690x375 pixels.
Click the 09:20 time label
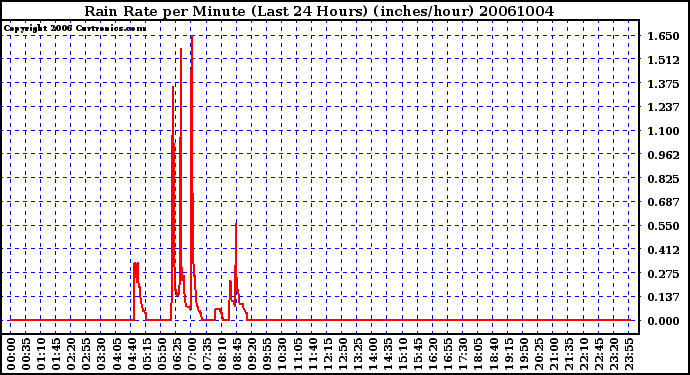[x=252, y=354]
